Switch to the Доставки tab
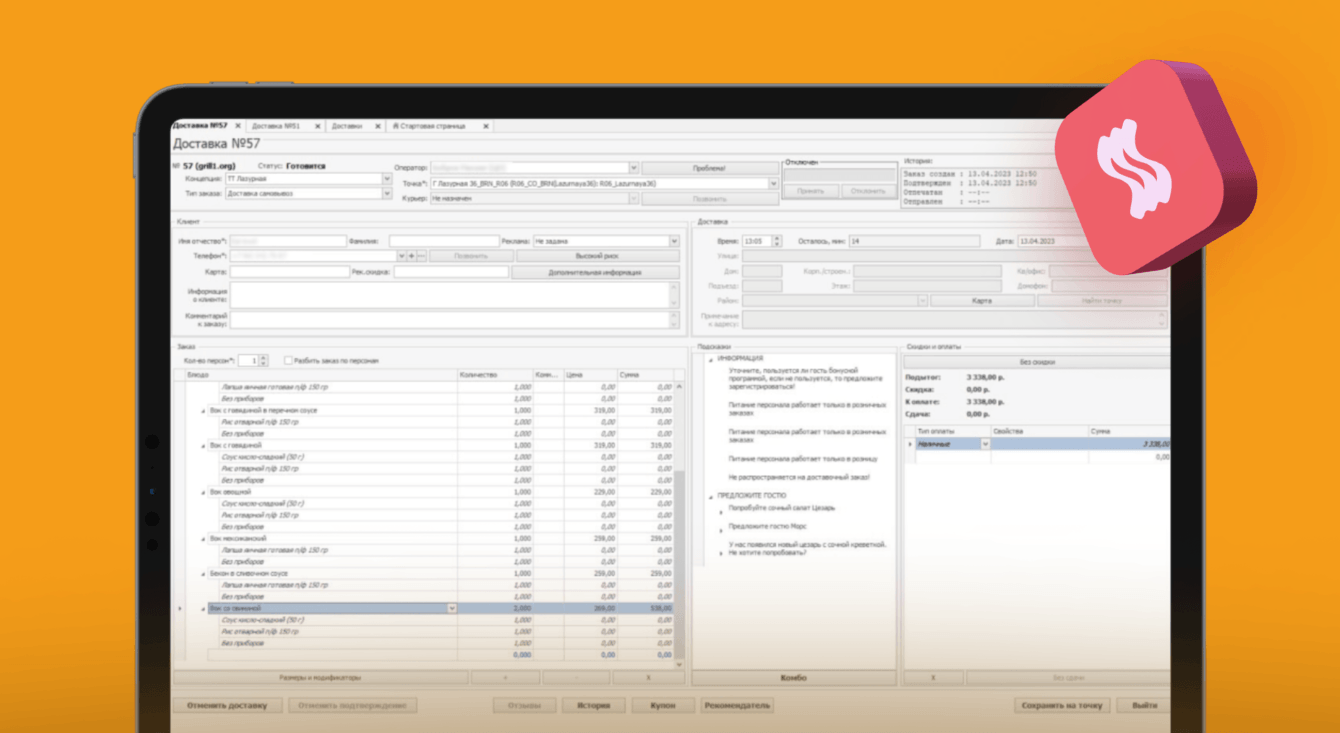 coord(347,126)
